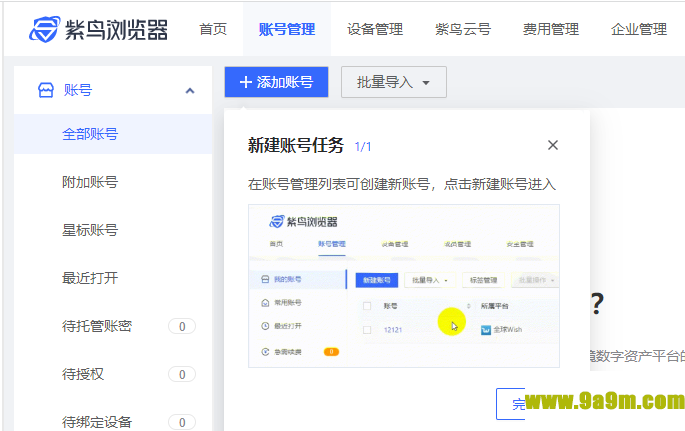This screenshot has width=685, height=431.
Task: Click the 0 badge beside 待托管账密
Action: (x=182, y=326)
